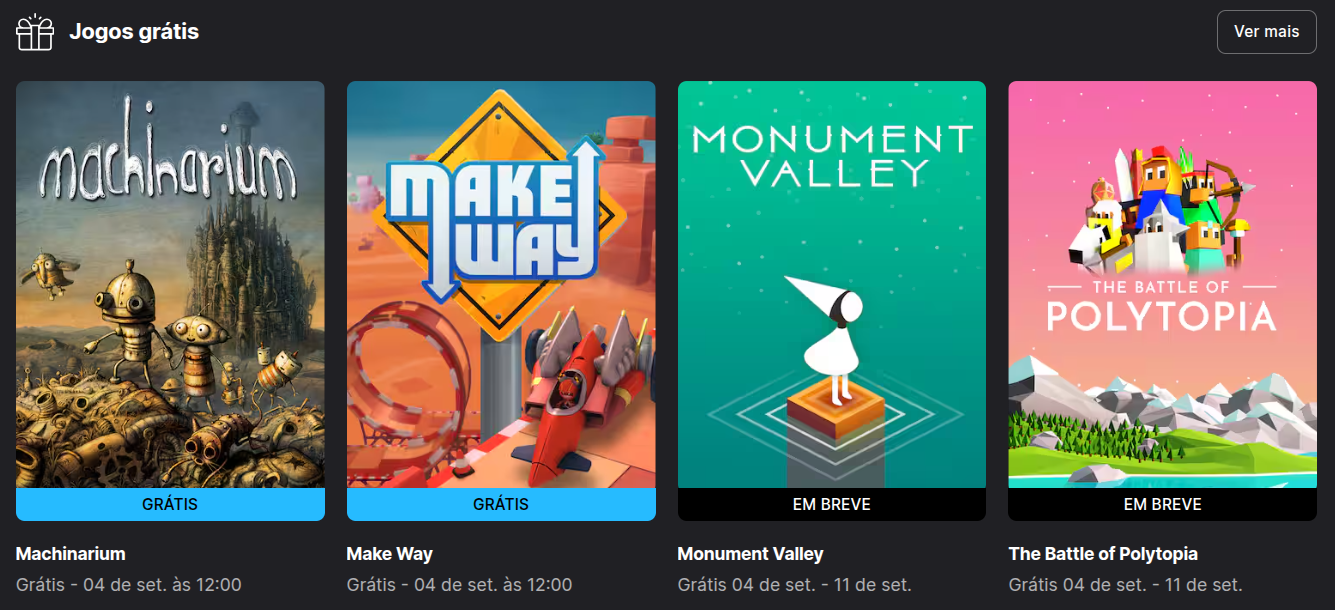
Task: Open the Monument Valley title link
Action: [x=751, y=554]
